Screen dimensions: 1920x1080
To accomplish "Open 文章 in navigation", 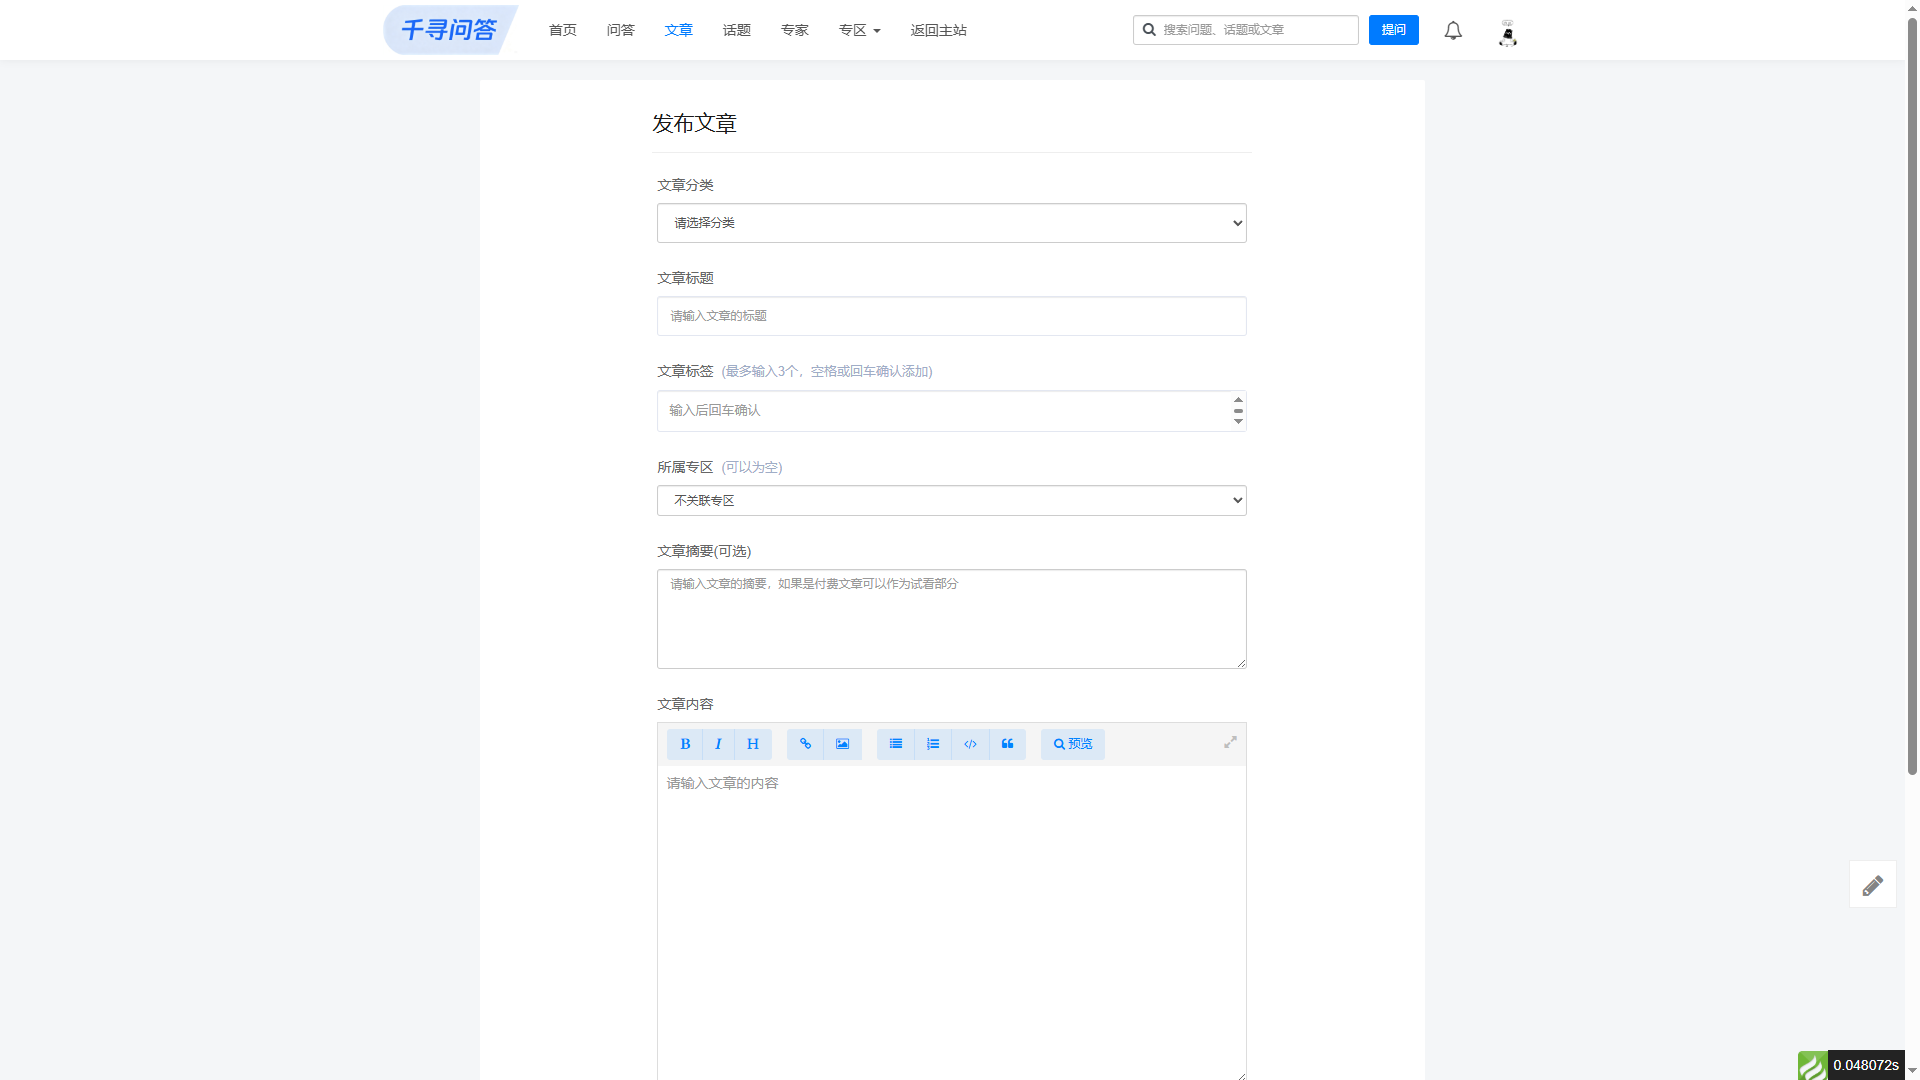I will pos(679,30).
